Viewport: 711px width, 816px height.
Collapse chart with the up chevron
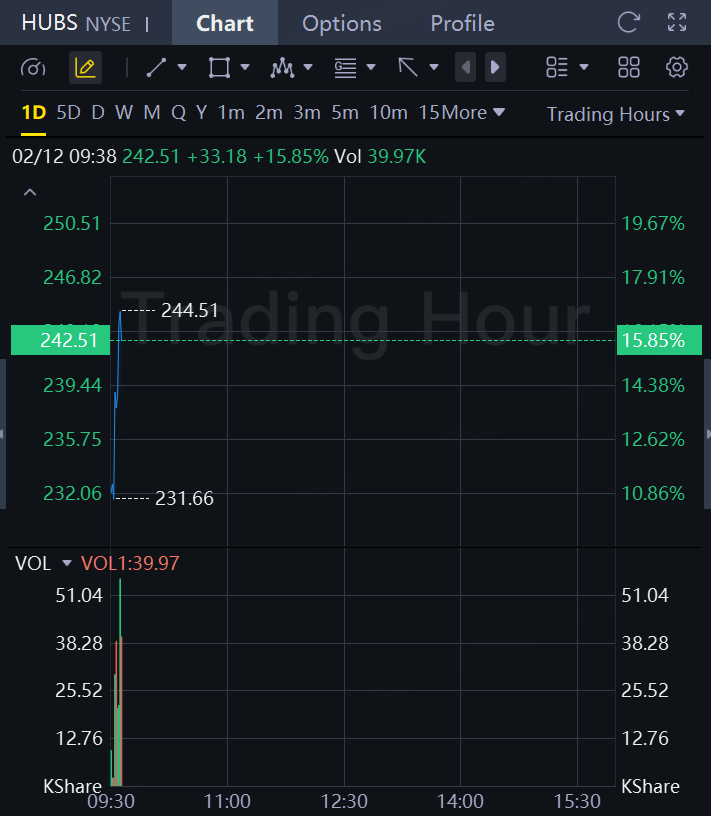[x=30, y=193]
